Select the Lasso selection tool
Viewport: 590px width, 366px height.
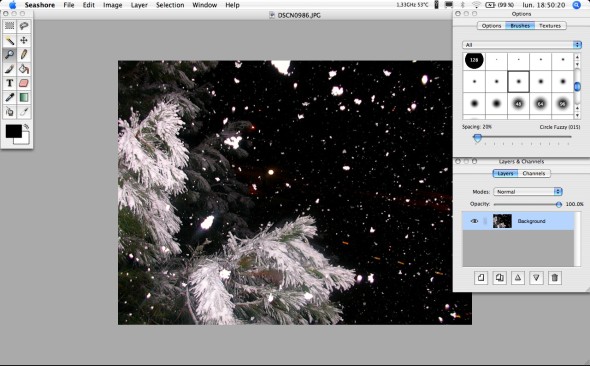[x=24, y=26]
